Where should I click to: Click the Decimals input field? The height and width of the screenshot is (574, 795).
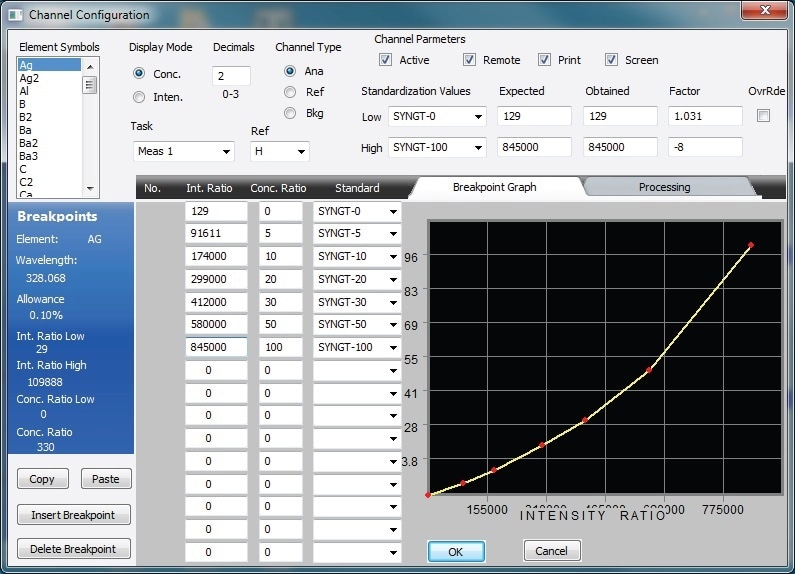click(x=231, y=76)
